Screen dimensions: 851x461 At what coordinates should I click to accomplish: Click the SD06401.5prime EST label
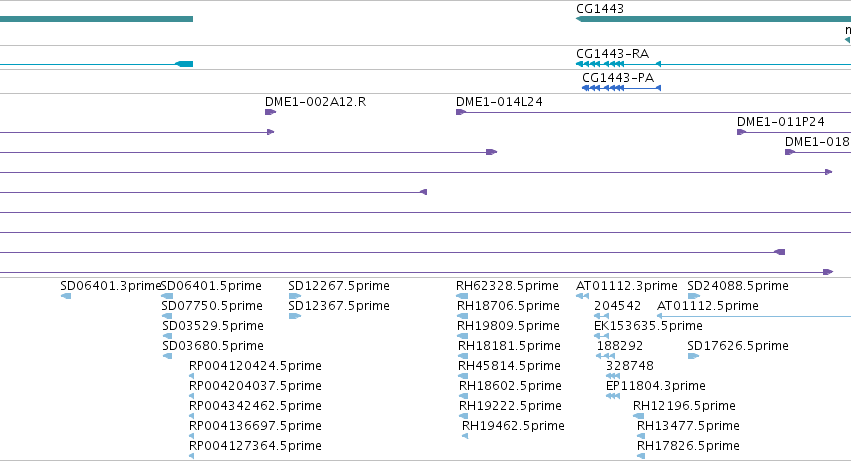pos(211,286)
